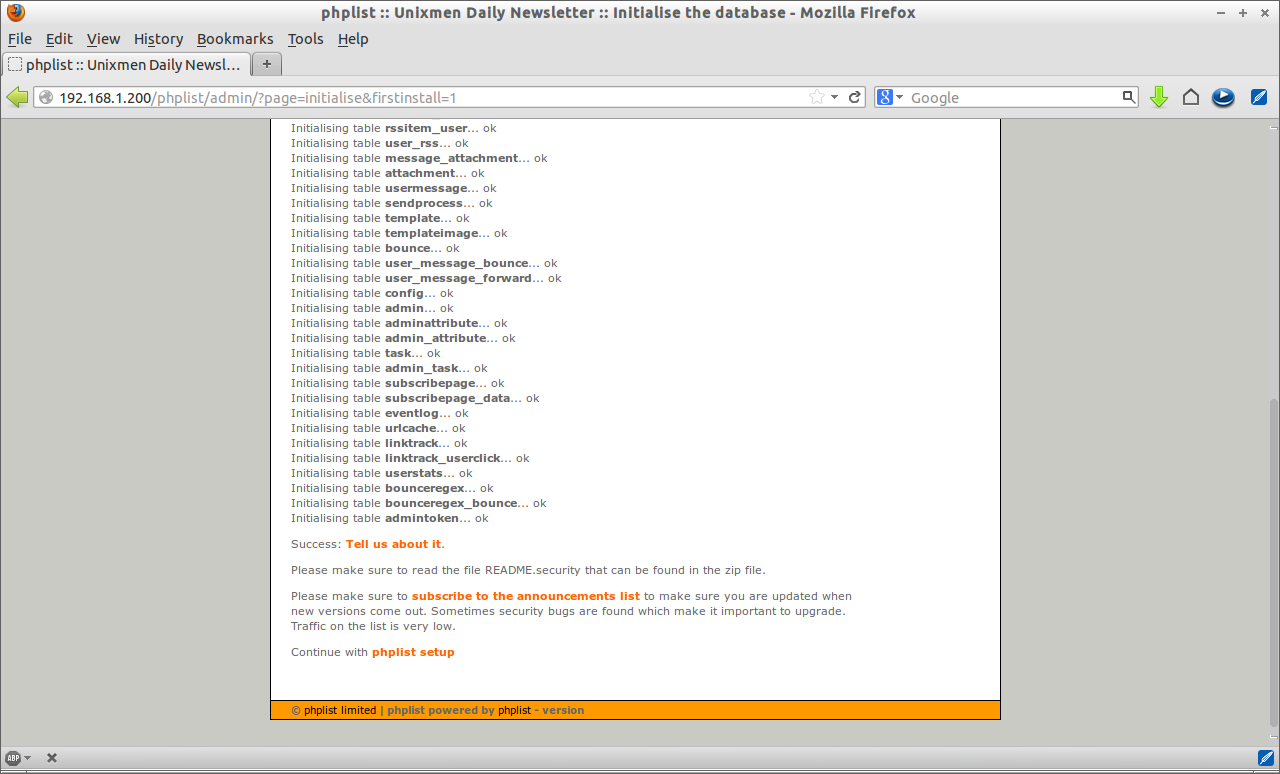Reload the current page

pyautogui.click(x=855, y=97)
